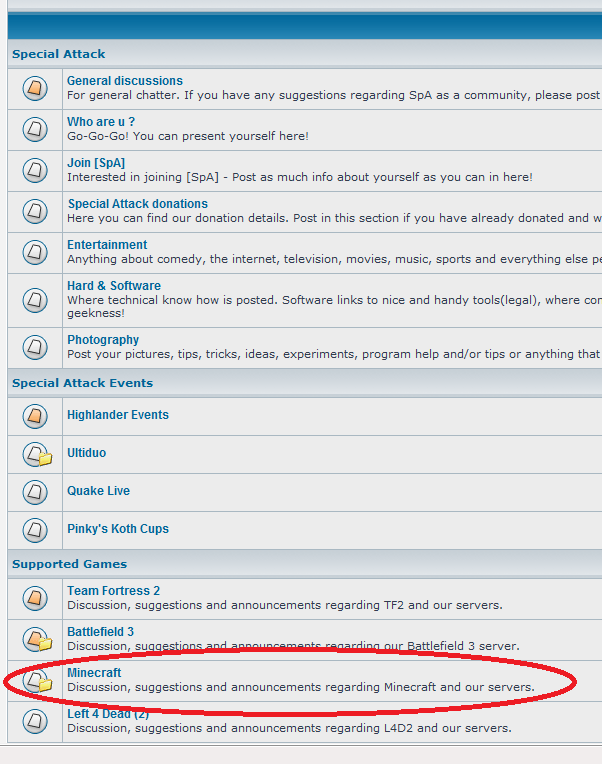Click the Minecraft servers description text
602x764 pixels.
301,687
